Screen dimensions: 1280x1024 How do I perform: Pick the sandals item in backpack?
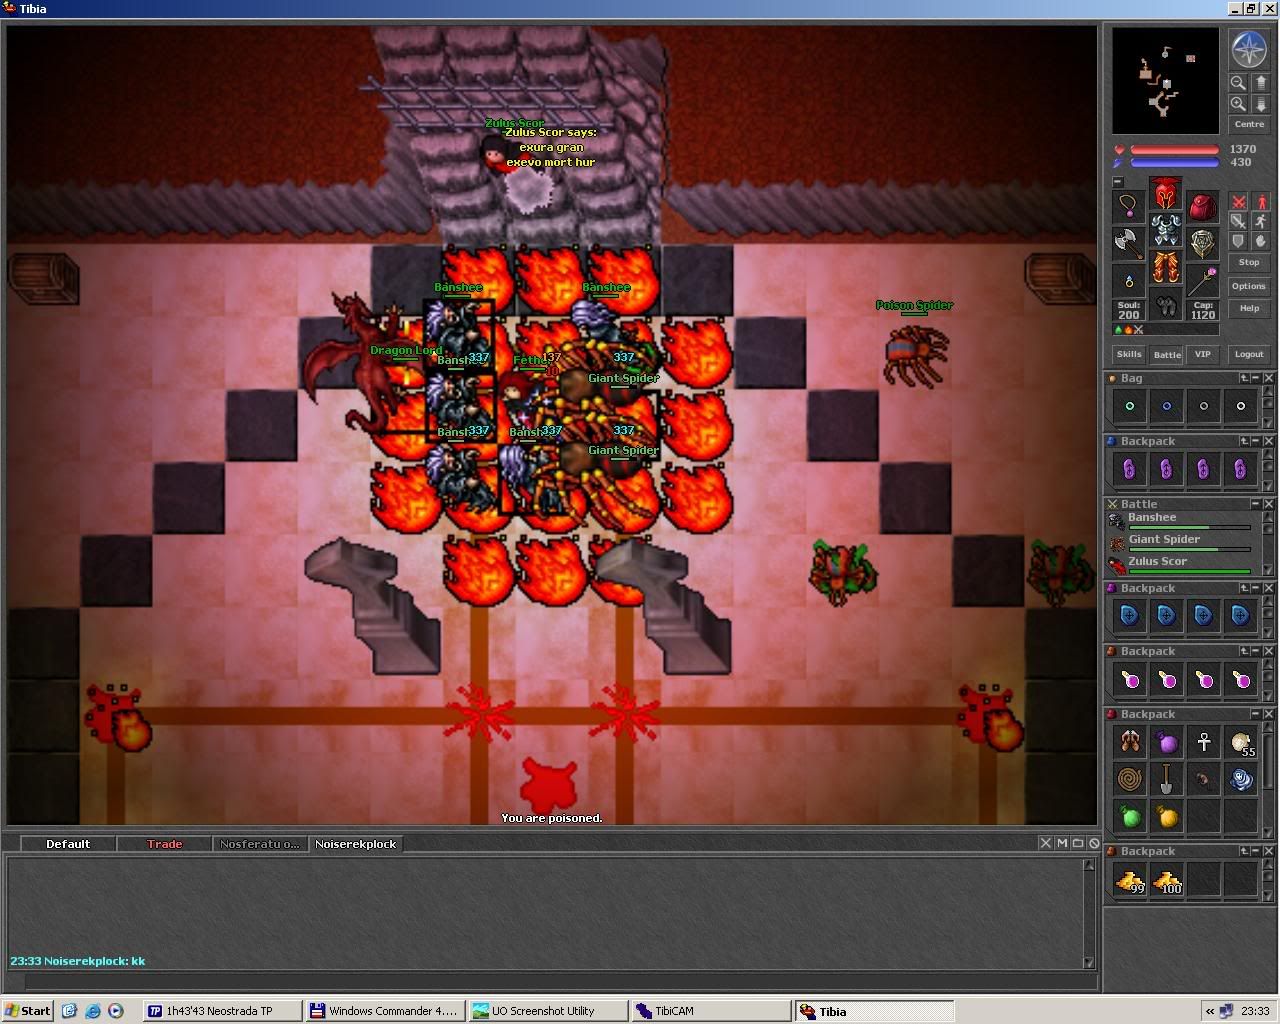[1130, 743]
